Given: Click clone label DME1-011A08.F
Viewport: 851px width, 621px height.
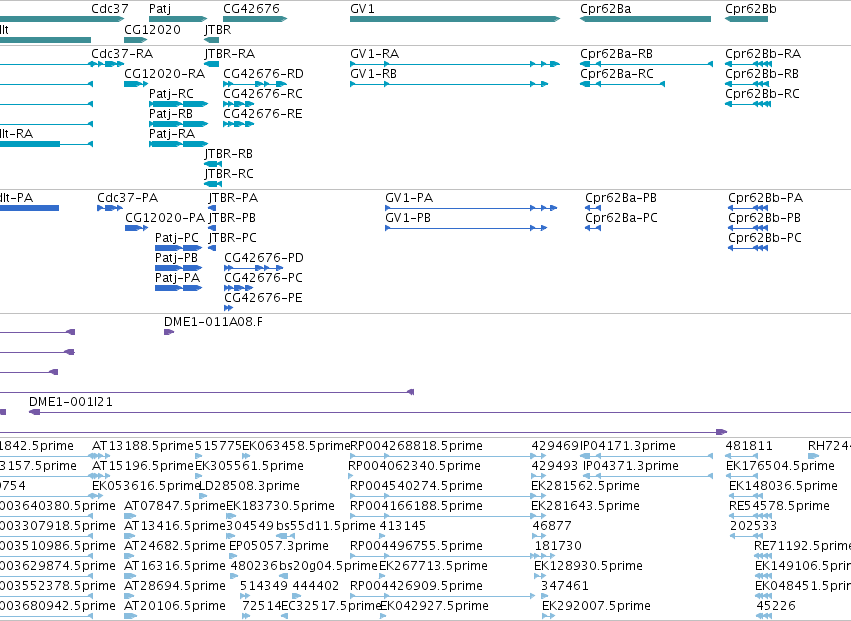Looking at the screenshot, I should point(213,322).
